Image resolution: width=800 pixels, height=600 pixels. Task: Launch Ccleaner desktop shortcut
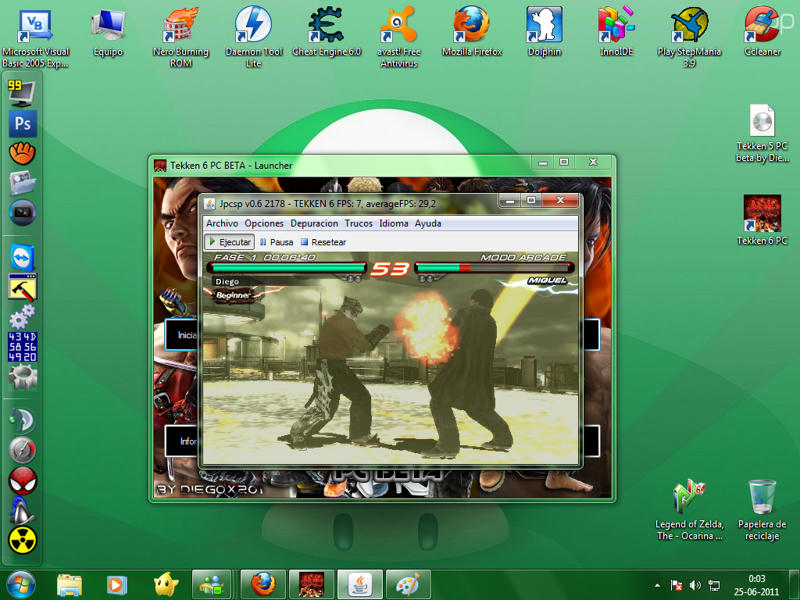762,32
